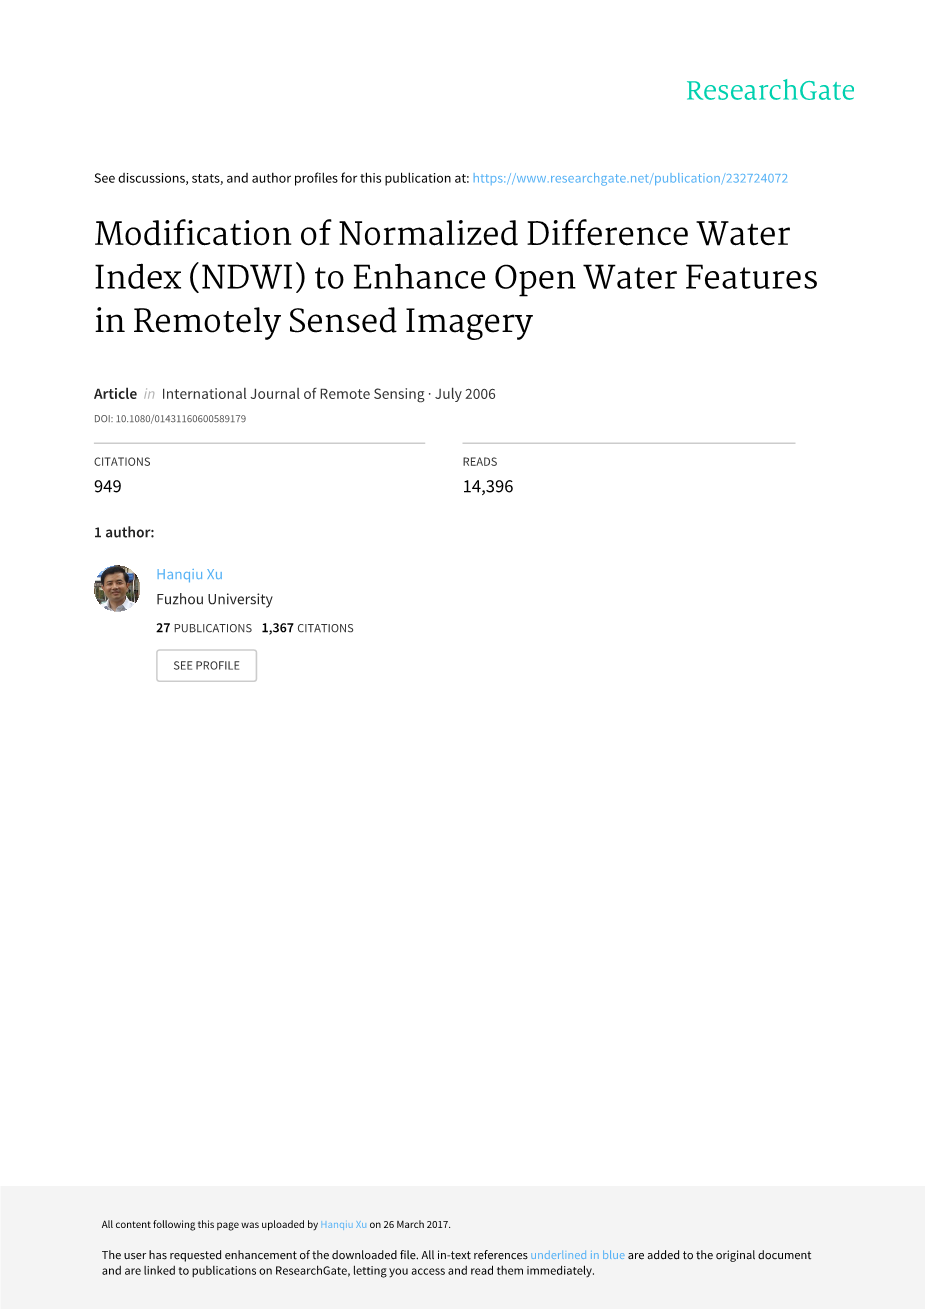
Task: Click the July 2006 publication date
Action: [x=465, y=394]
